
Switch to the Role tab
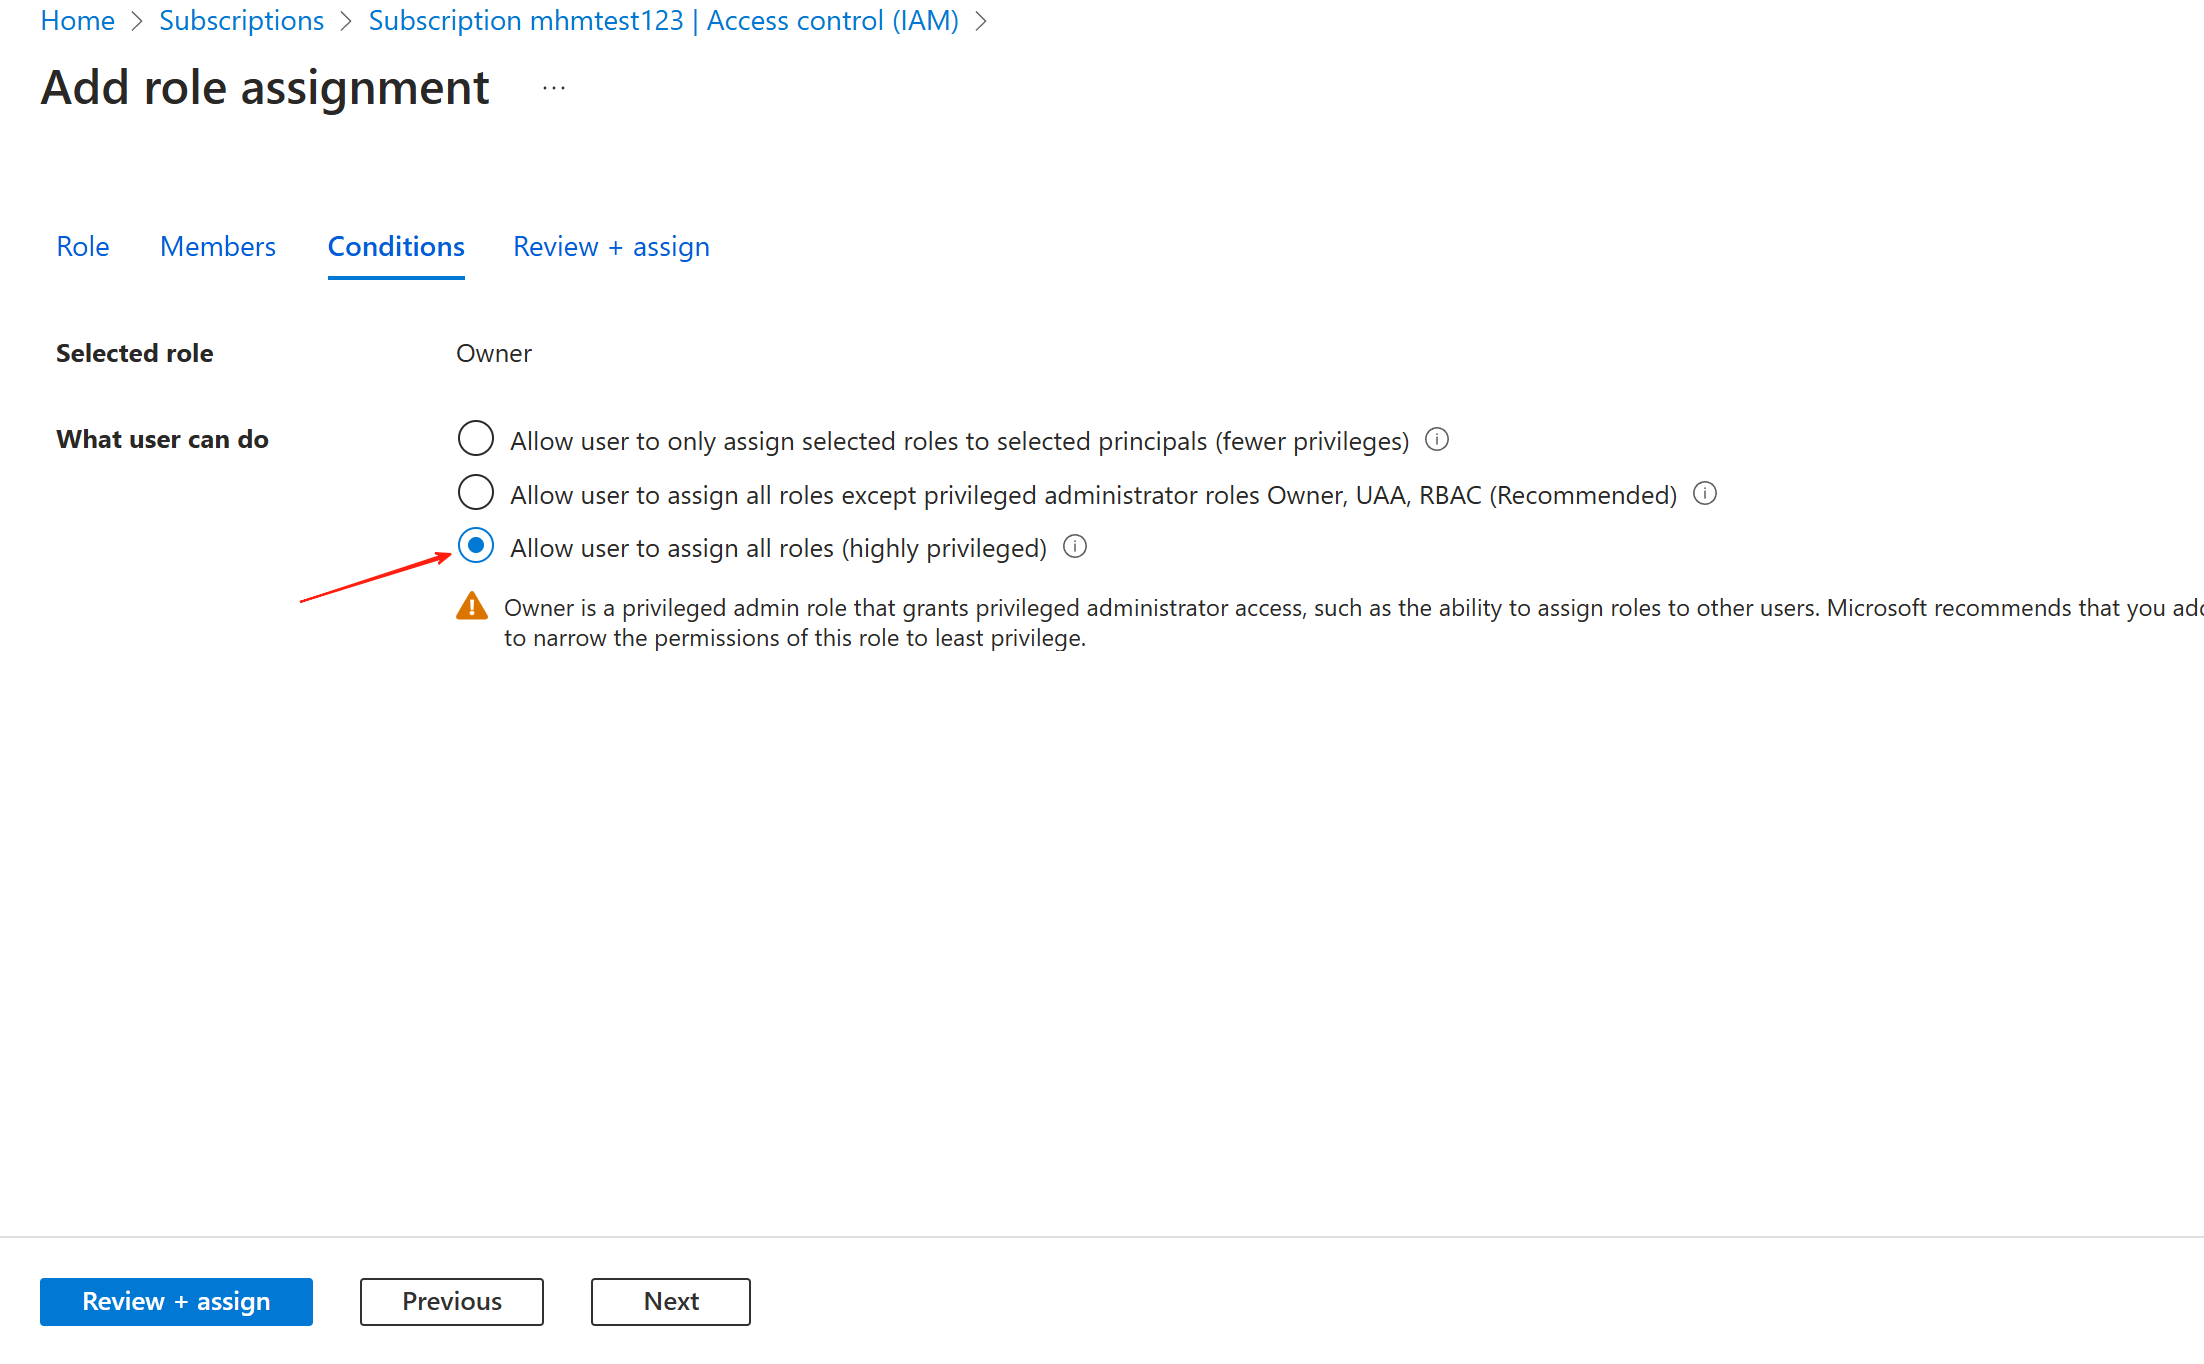tap(83, 246)
